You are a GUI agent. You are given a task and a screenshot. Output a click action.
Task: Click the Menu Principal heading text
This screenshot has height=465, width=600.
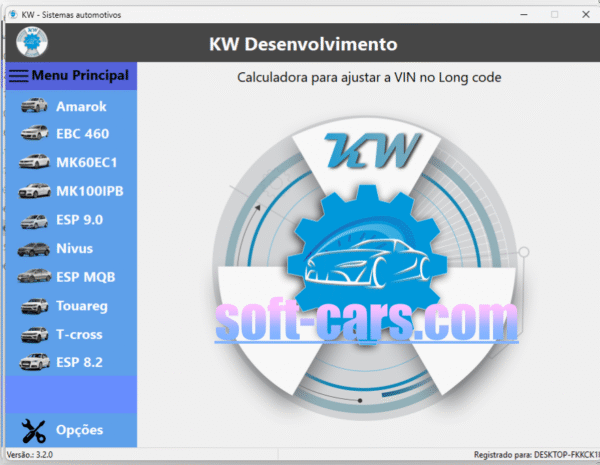[x=80, y=75]
